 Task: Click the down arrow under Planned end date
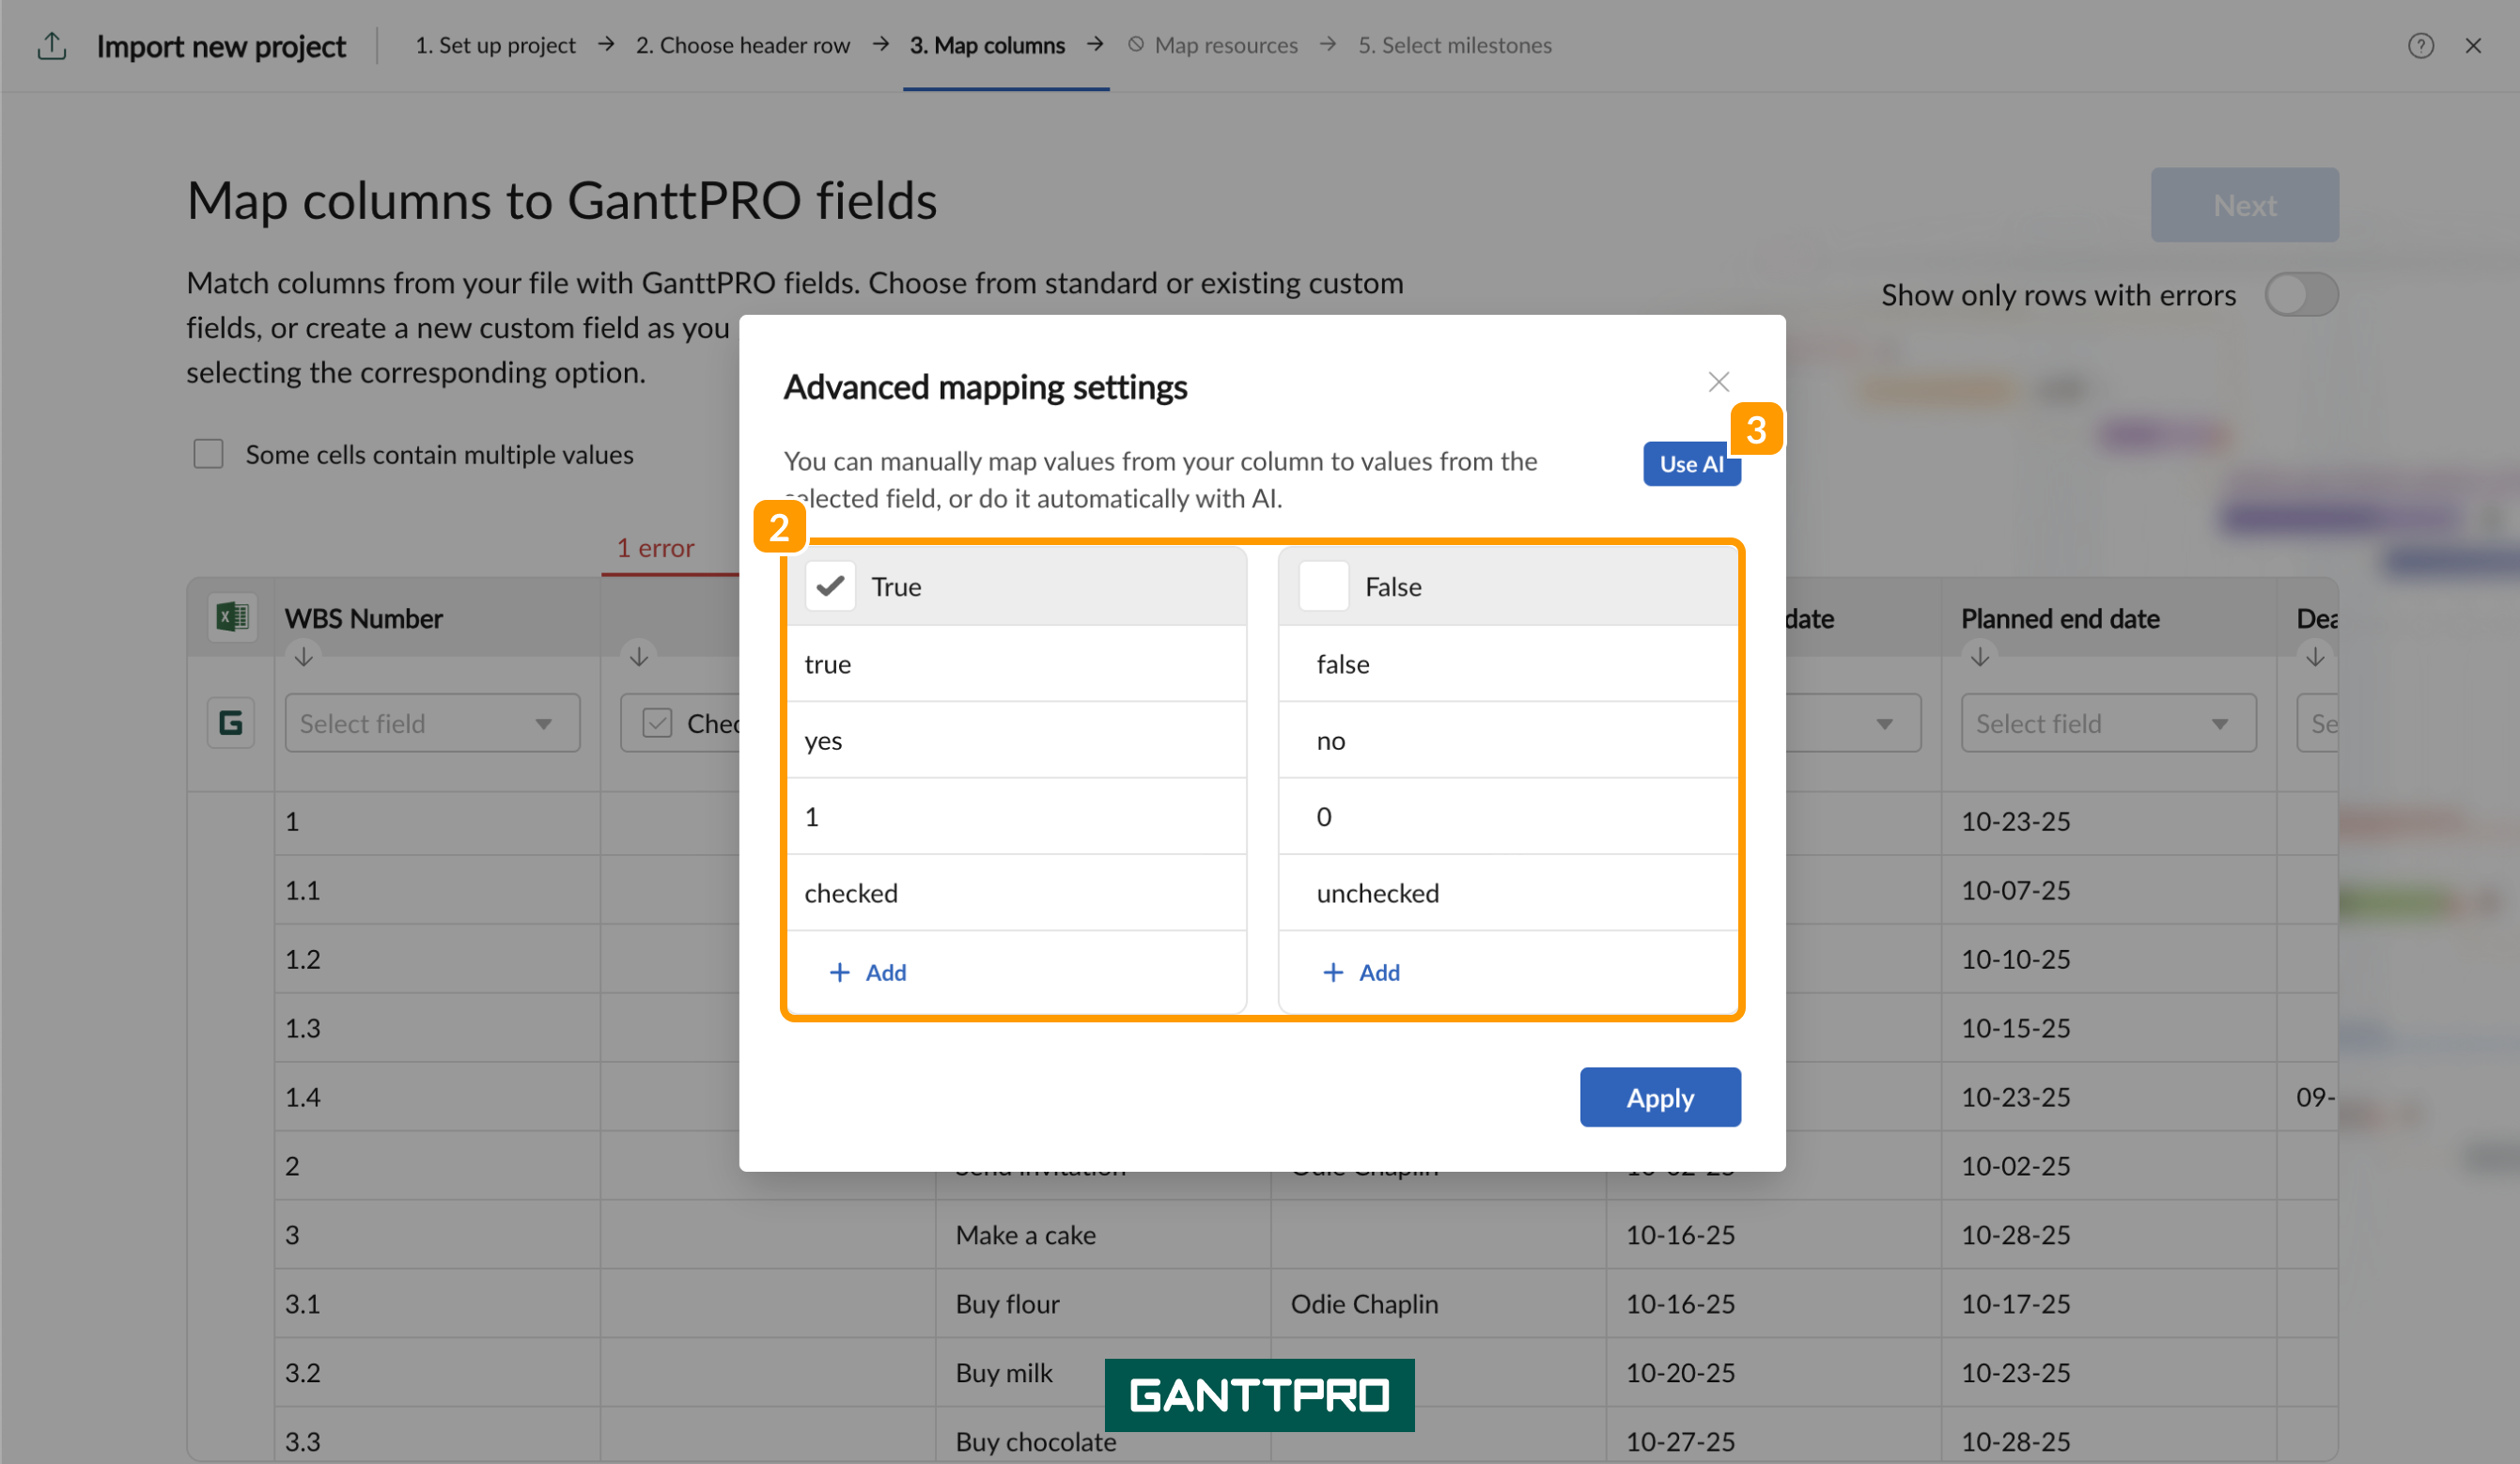tap(1979, 656)
